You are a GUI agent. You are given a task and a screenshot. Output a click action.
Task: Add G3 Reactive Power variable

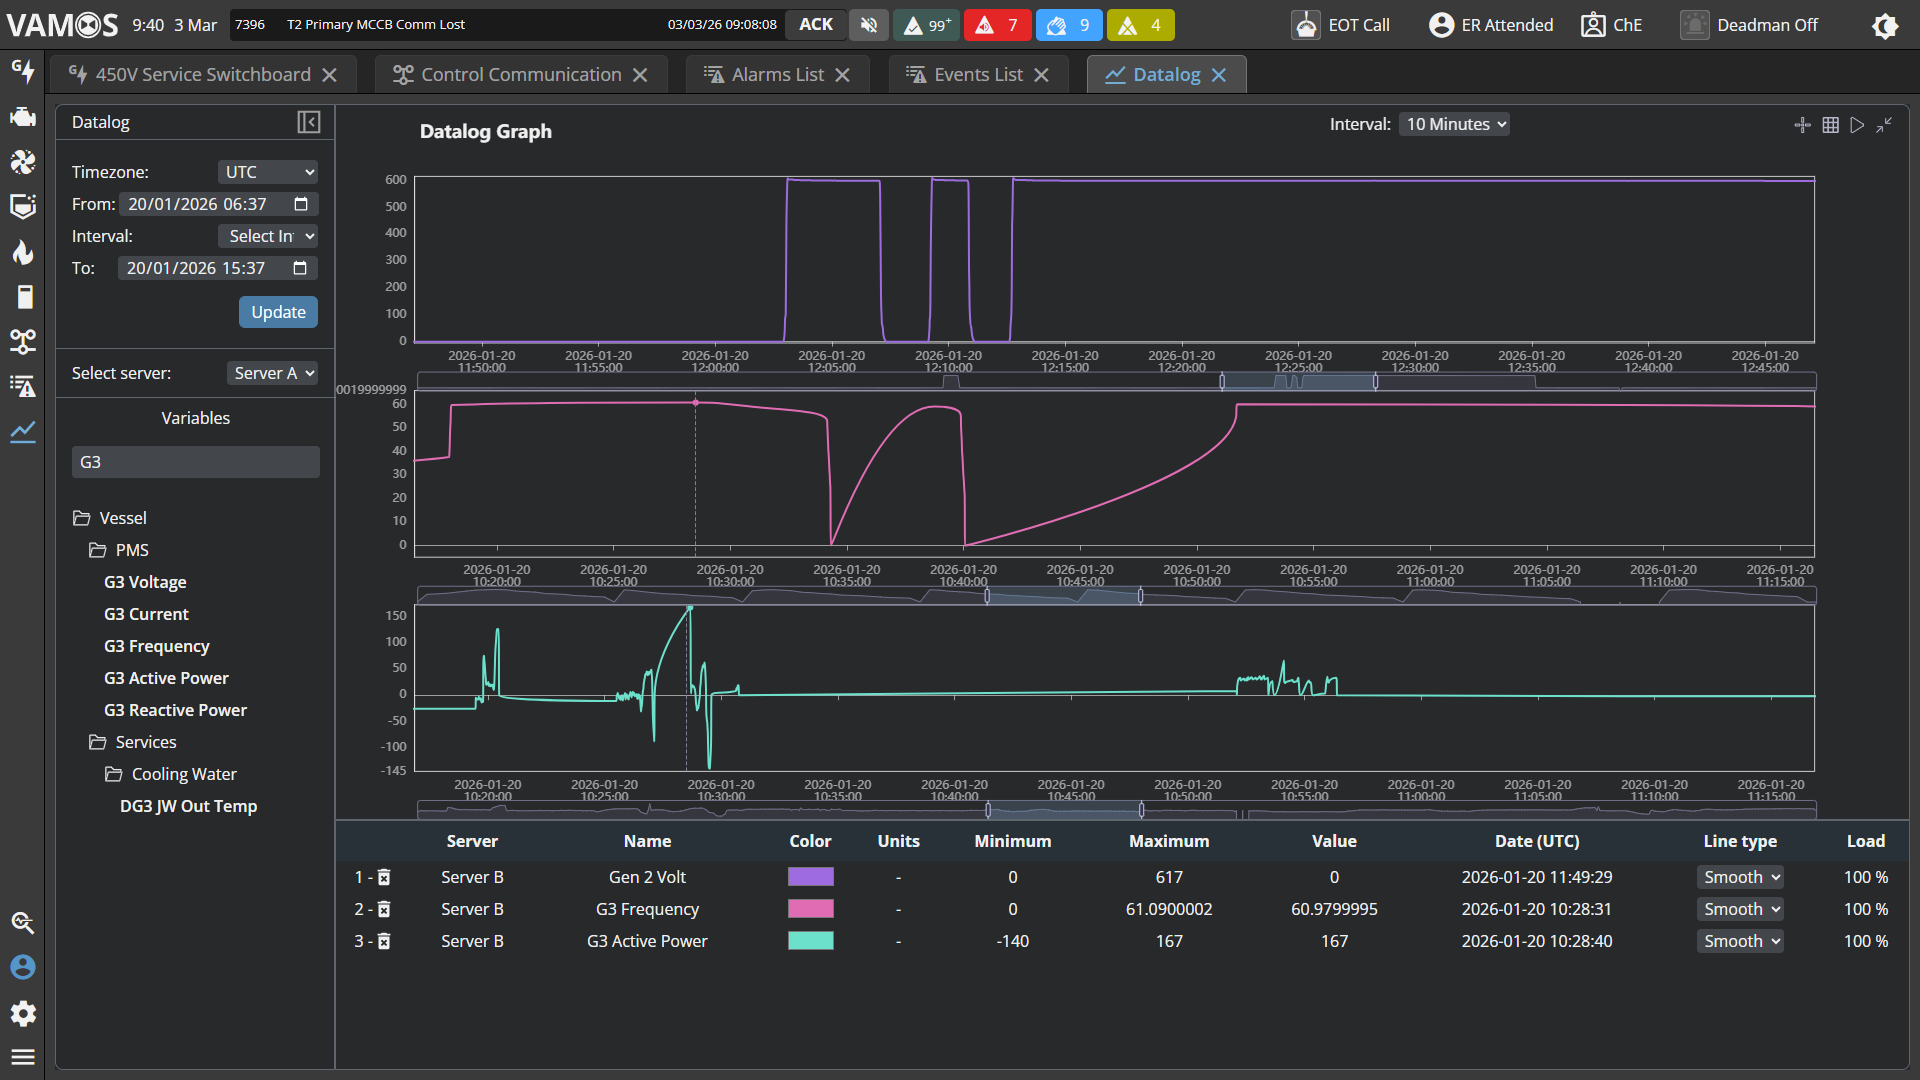tap(175, 710)
